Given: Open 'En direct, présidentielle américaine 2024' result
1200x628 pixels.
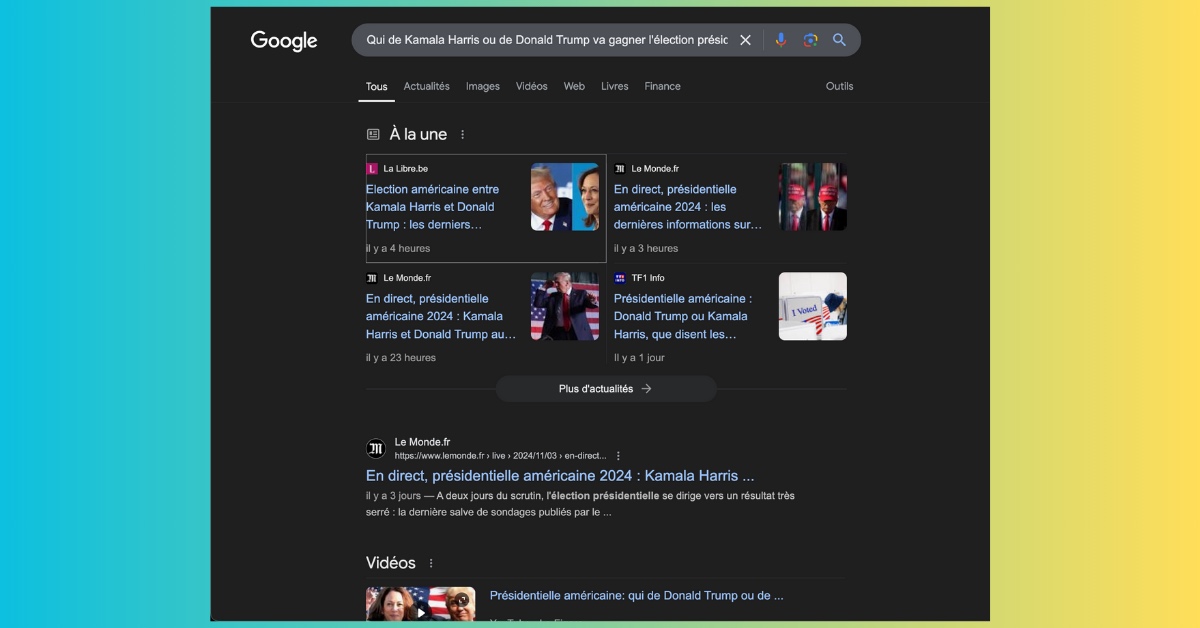Looking at the screenshot, I should [560, 476].
